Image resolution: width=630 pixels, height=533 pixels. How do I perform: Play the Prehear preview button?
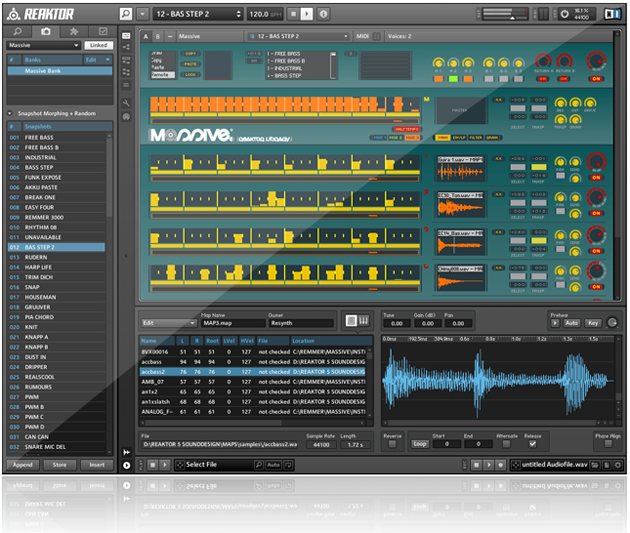tap(555, 323)
